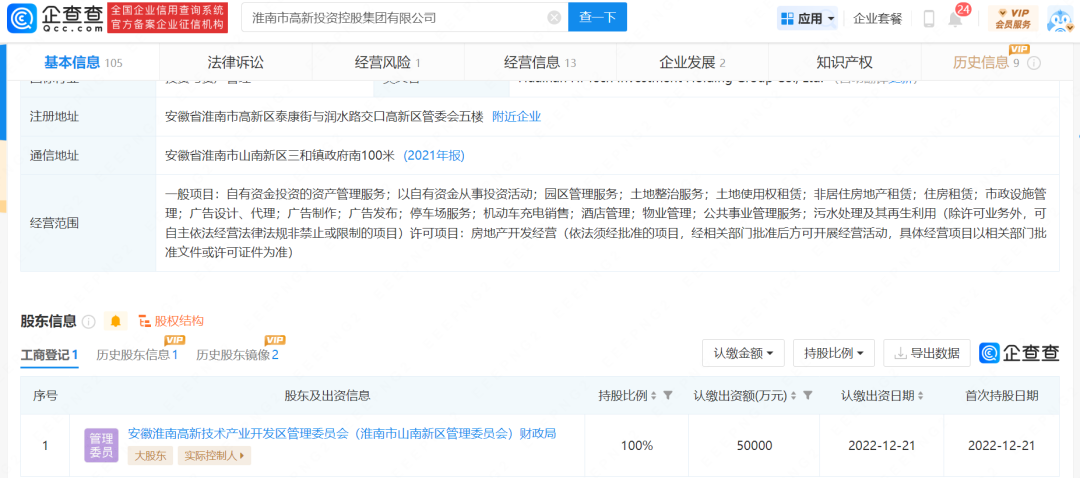Open the 历史股东信息 sub-tab
This screenshot has width=1080, height=478.
(136, 354)
